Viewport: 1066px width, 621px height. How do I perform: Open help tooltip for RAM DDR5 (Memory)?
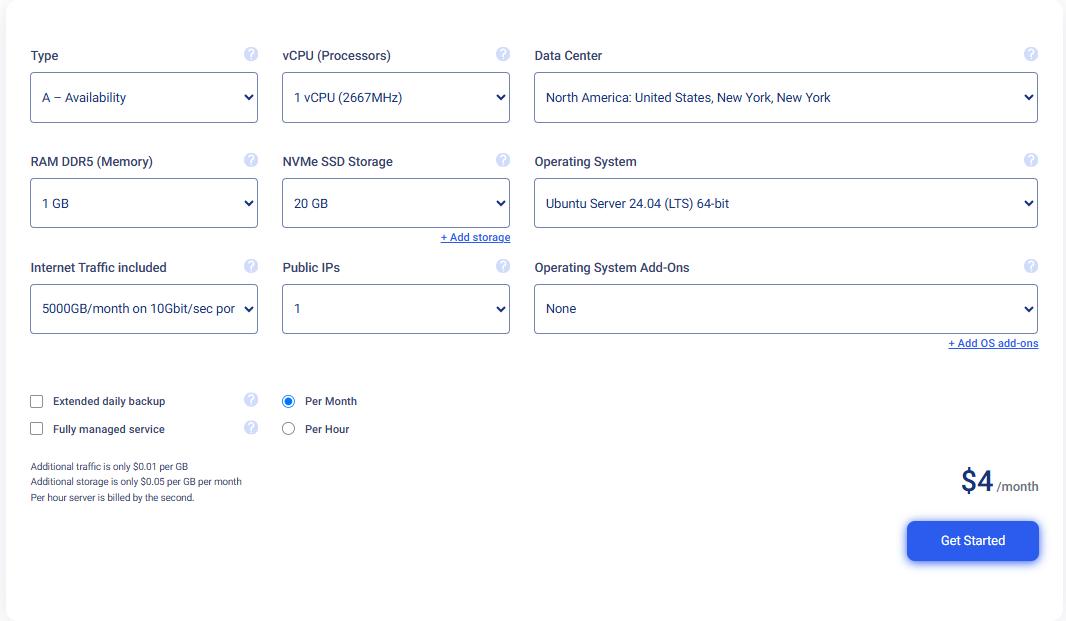point(251,160)
